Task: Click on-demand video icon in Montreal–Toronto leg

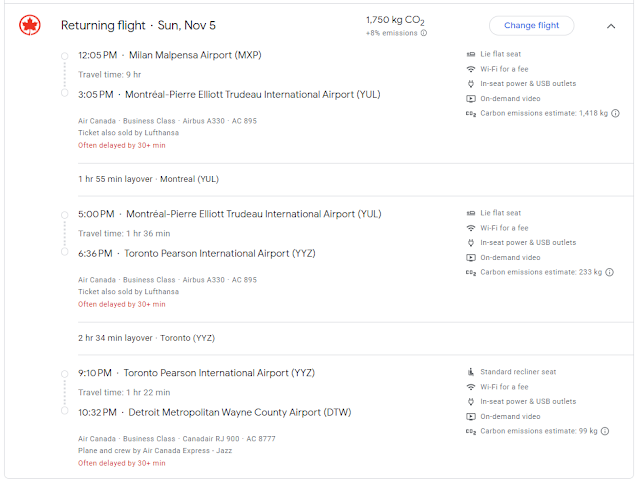Action: tap(471, 258)
